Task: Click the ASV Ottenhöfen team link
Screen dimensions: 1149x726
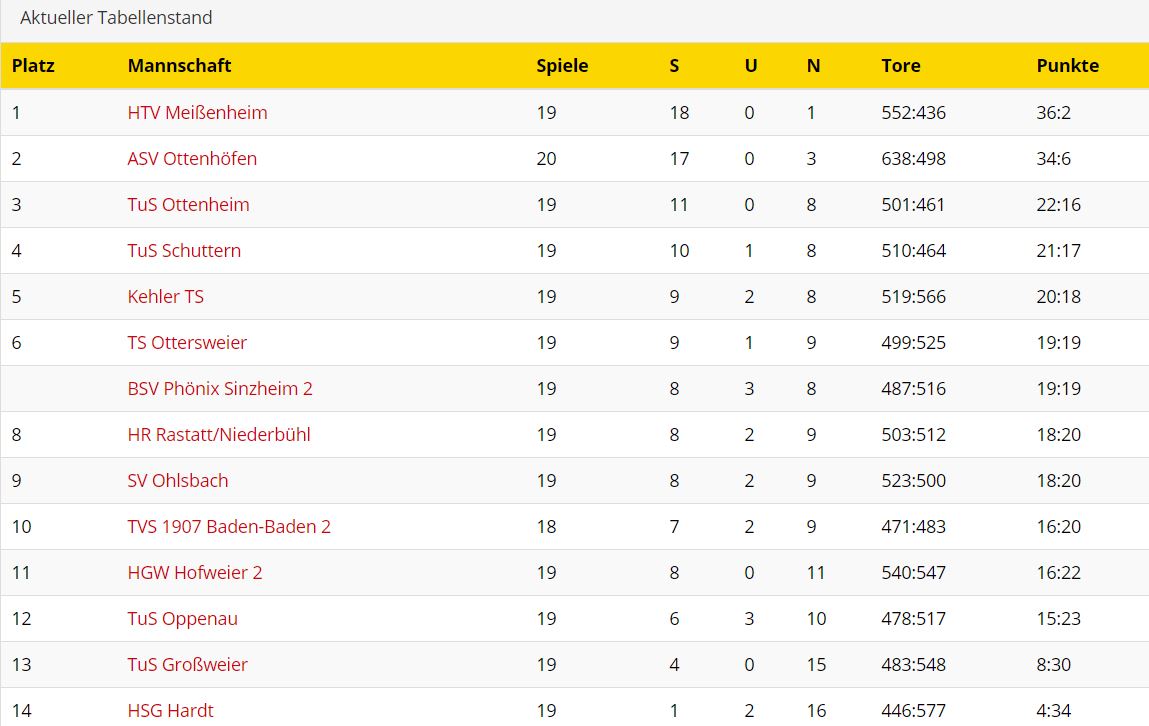Action: (x=192, y=159)
